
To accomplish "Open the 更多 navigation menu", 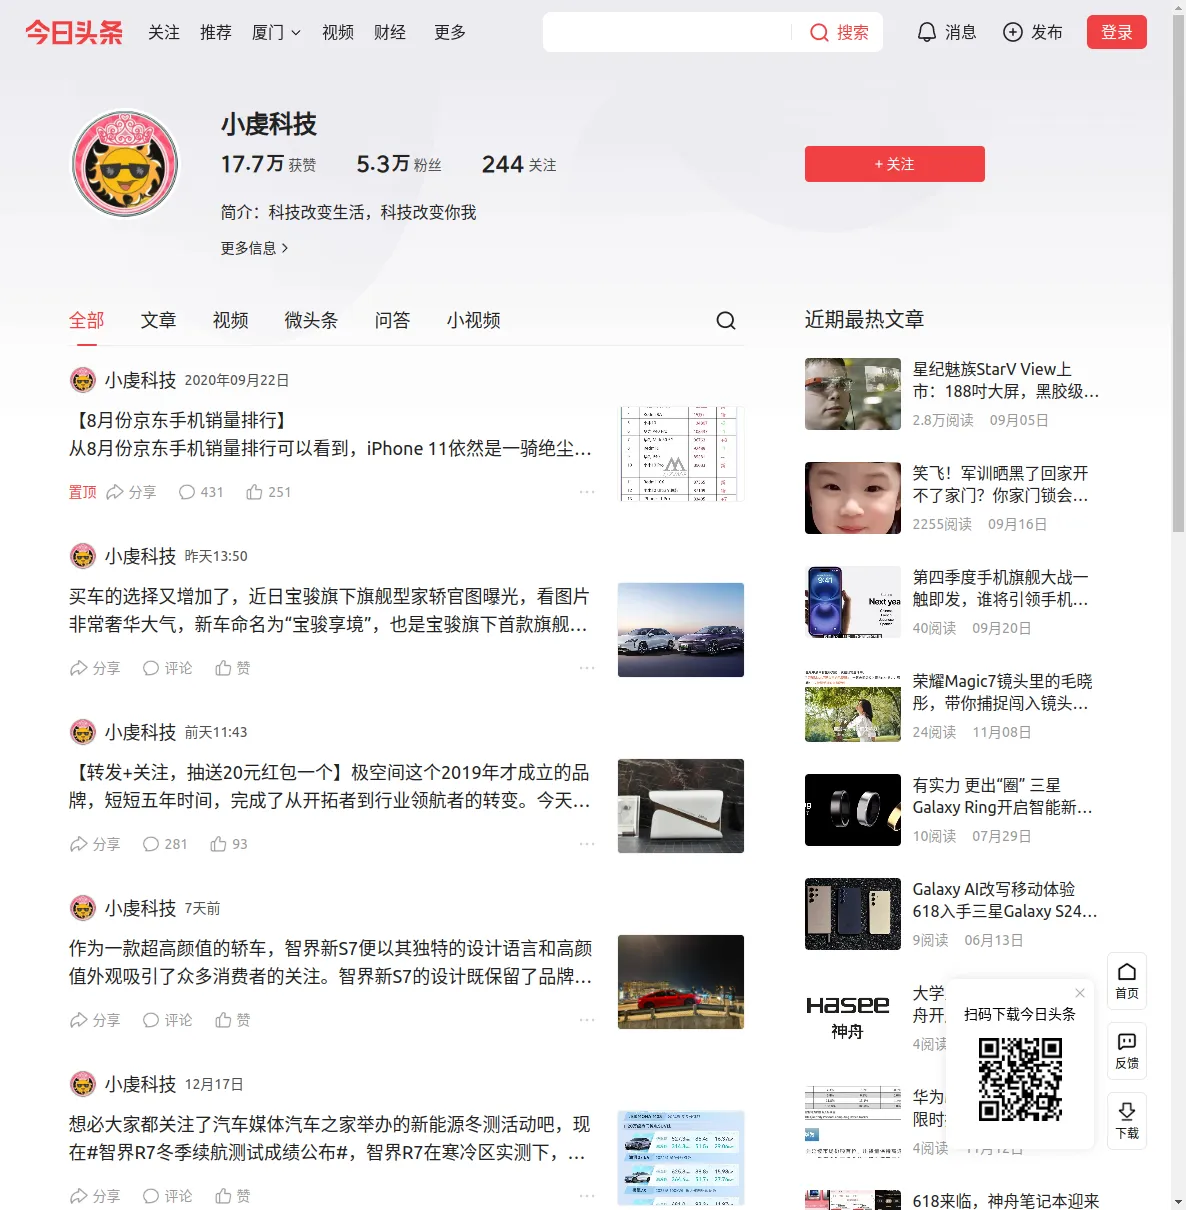I will (x=450, y=33).
